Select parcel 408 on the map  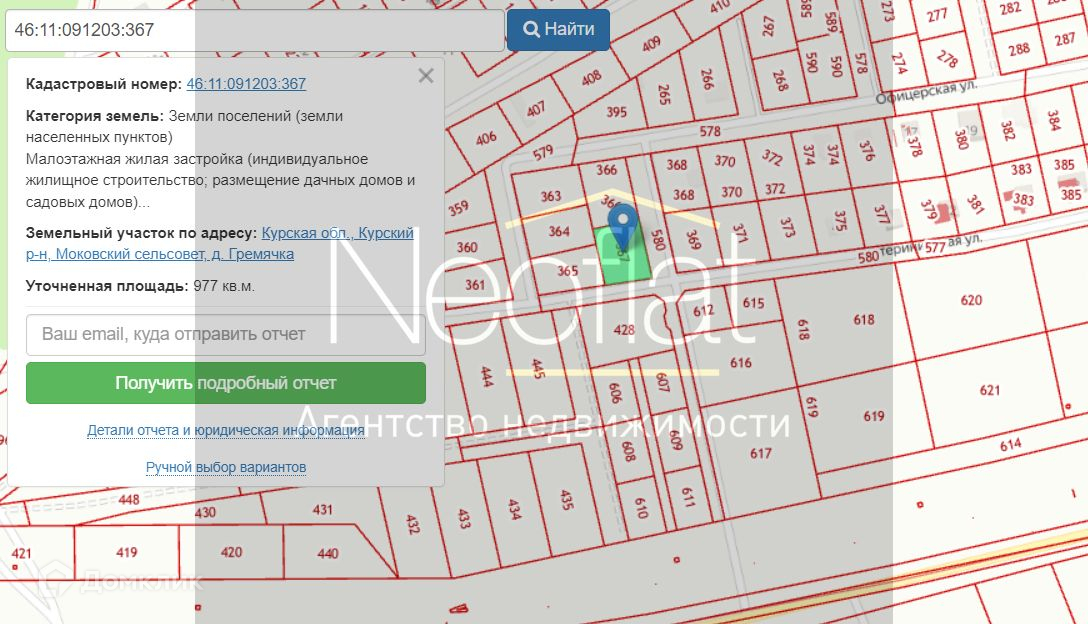pyautogui.click(x=591, y=78)
